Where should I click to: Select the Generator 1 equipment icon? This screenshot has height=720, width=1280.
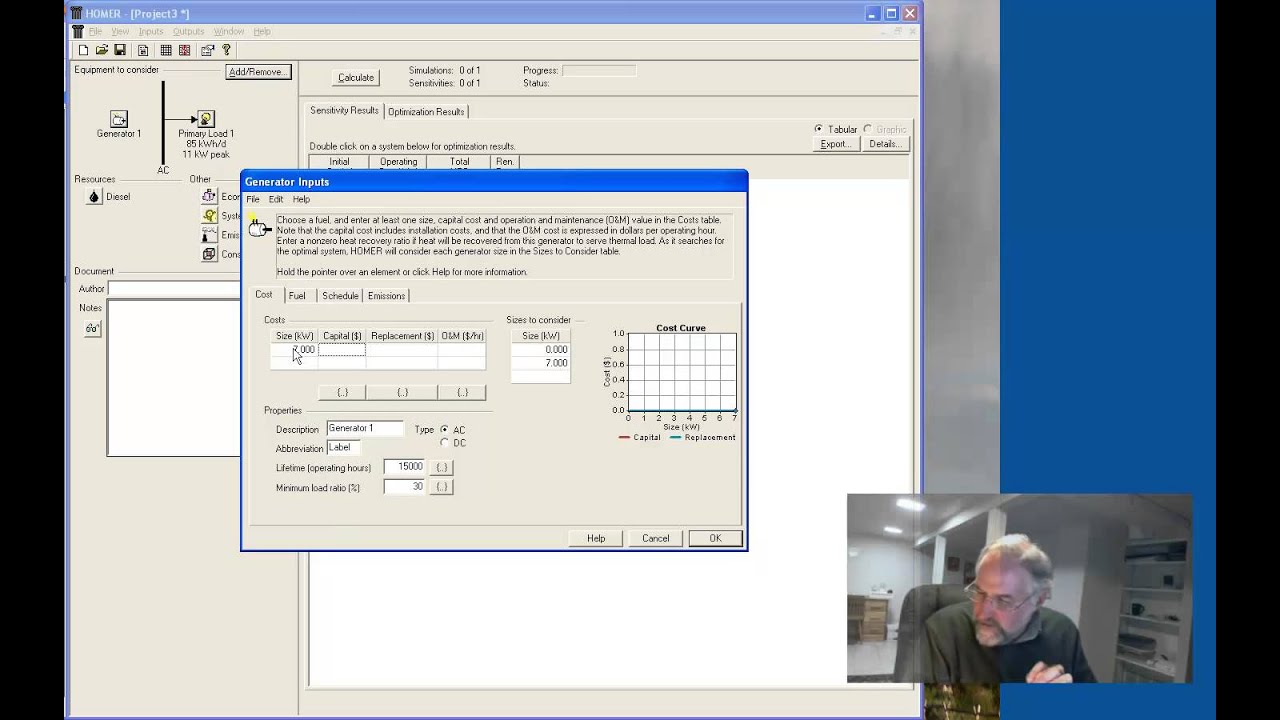tap(119, 119)
